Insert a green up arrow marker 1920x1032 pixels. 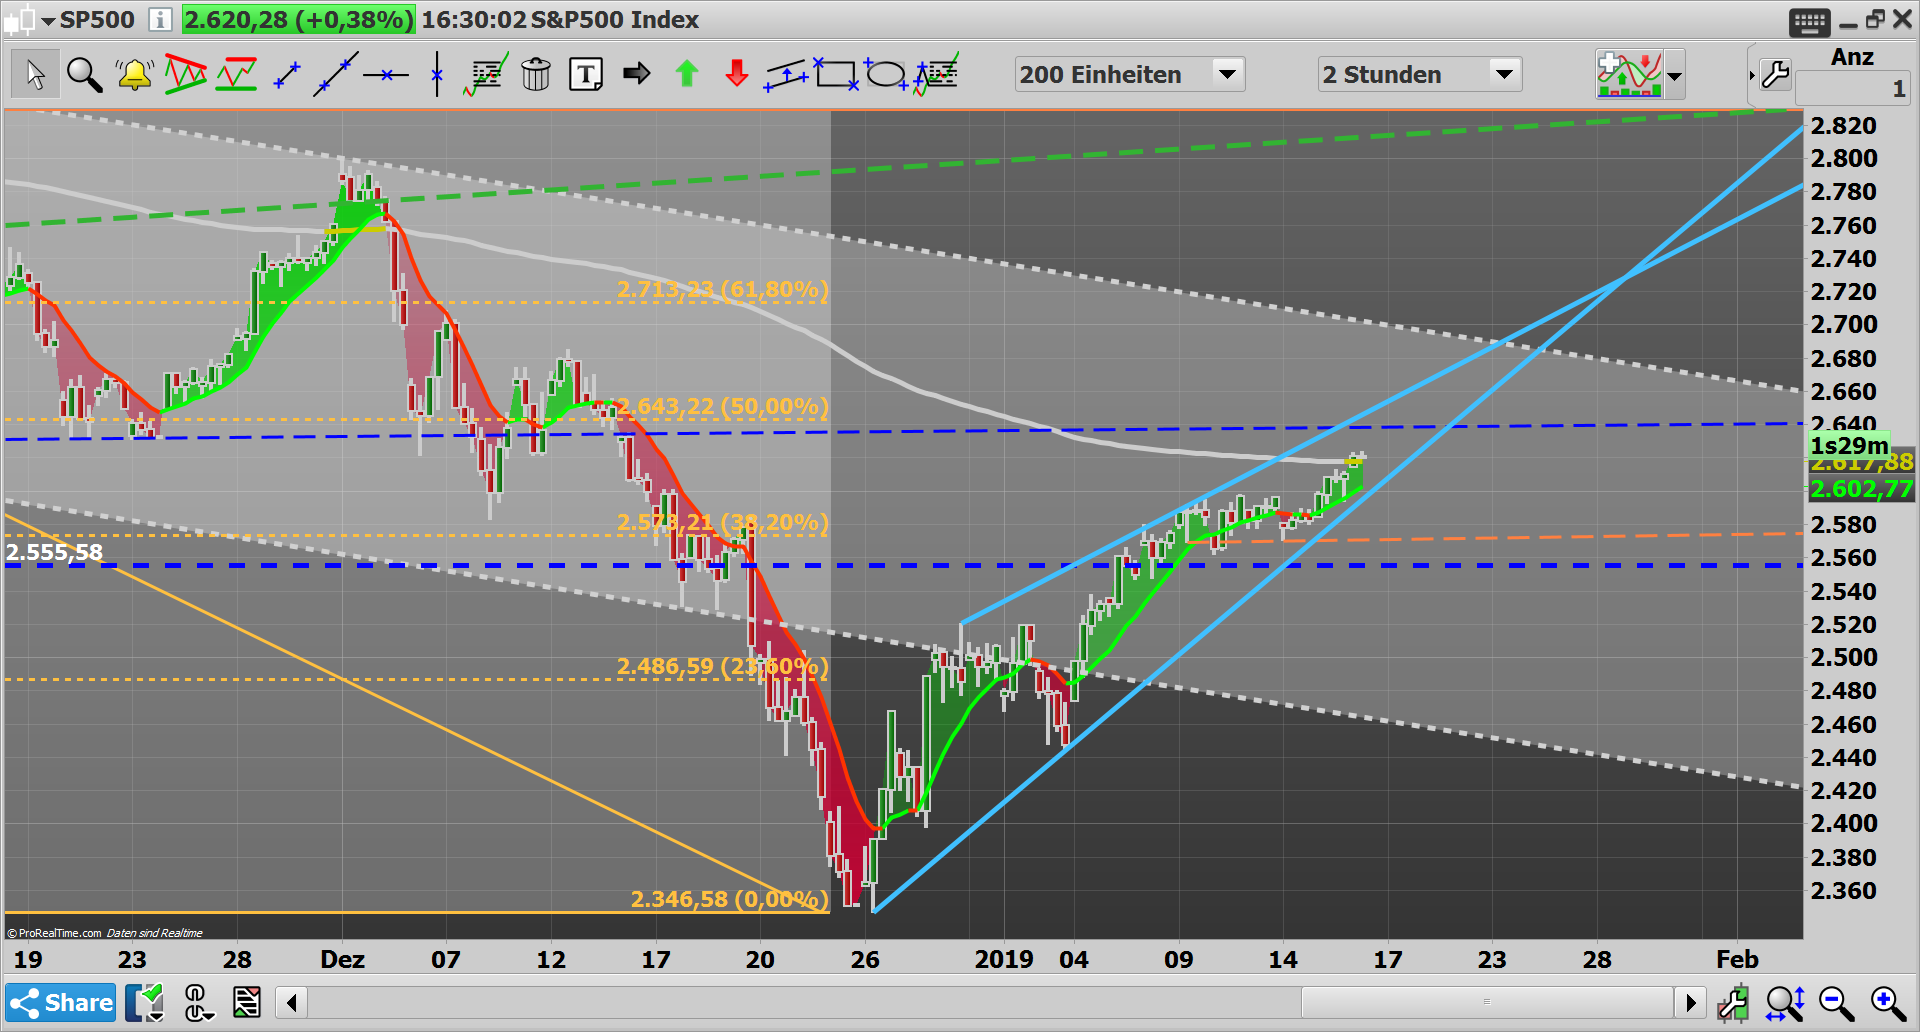tap(686, 74)
